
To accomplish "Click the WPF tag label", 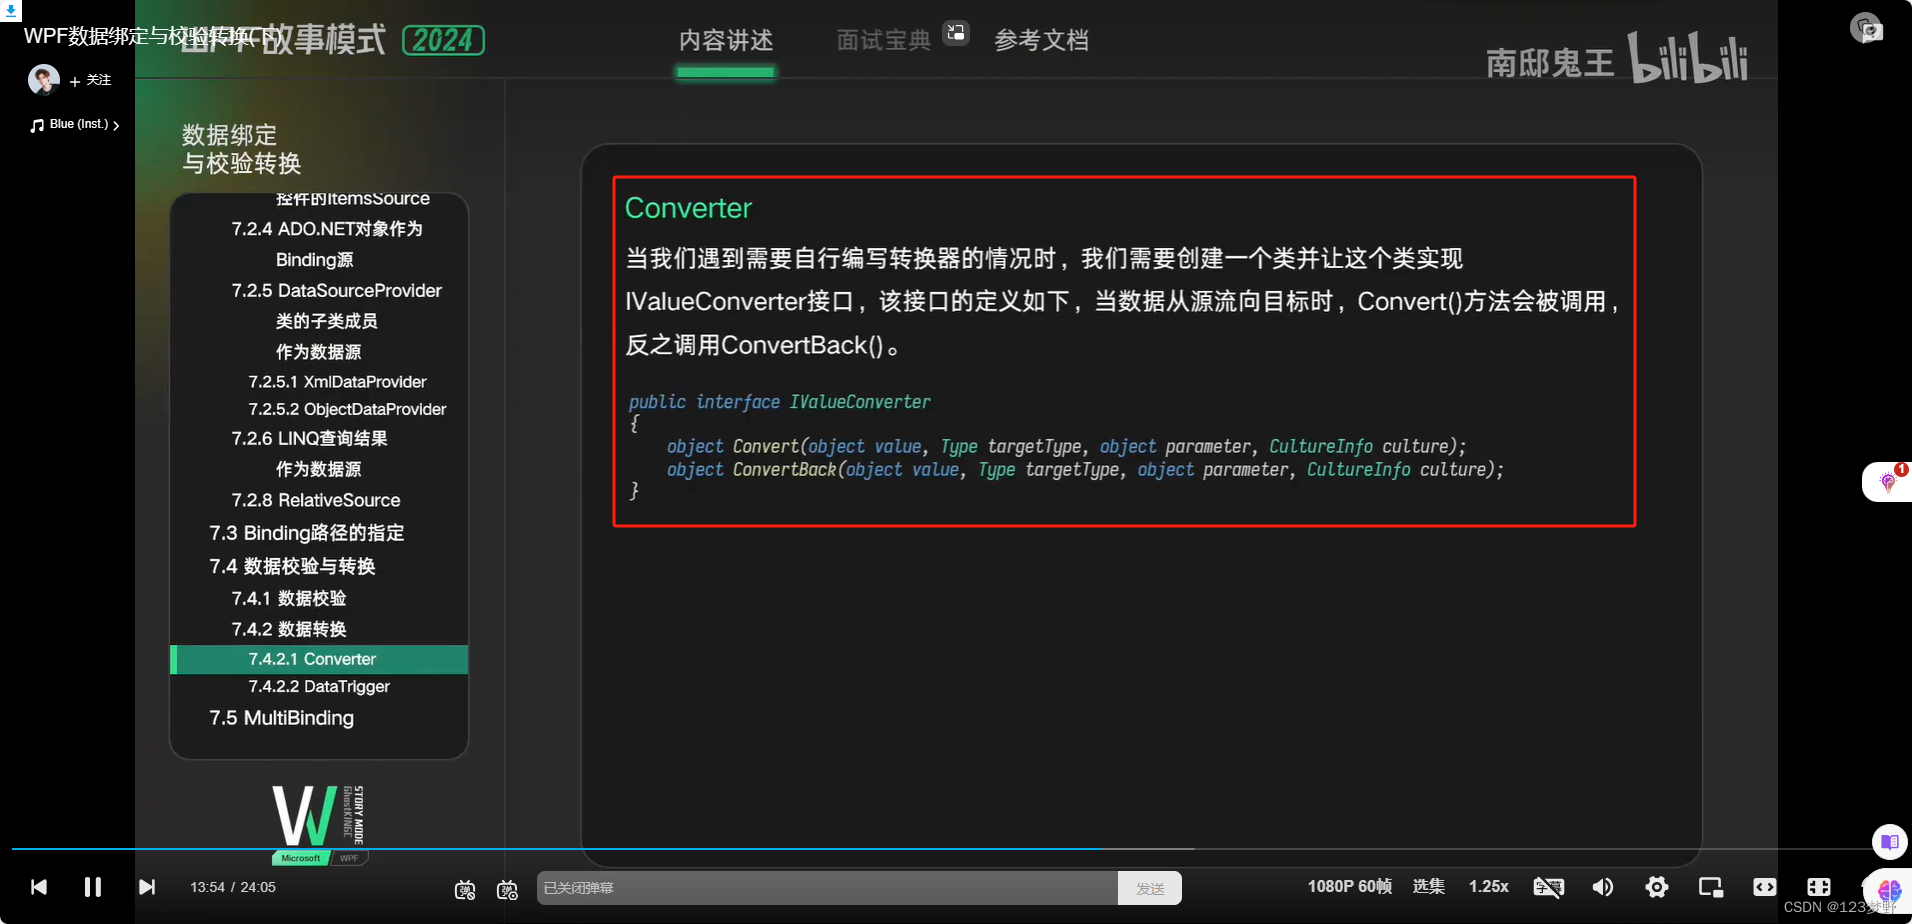I will pyautogui.click(x=349, y=858).
